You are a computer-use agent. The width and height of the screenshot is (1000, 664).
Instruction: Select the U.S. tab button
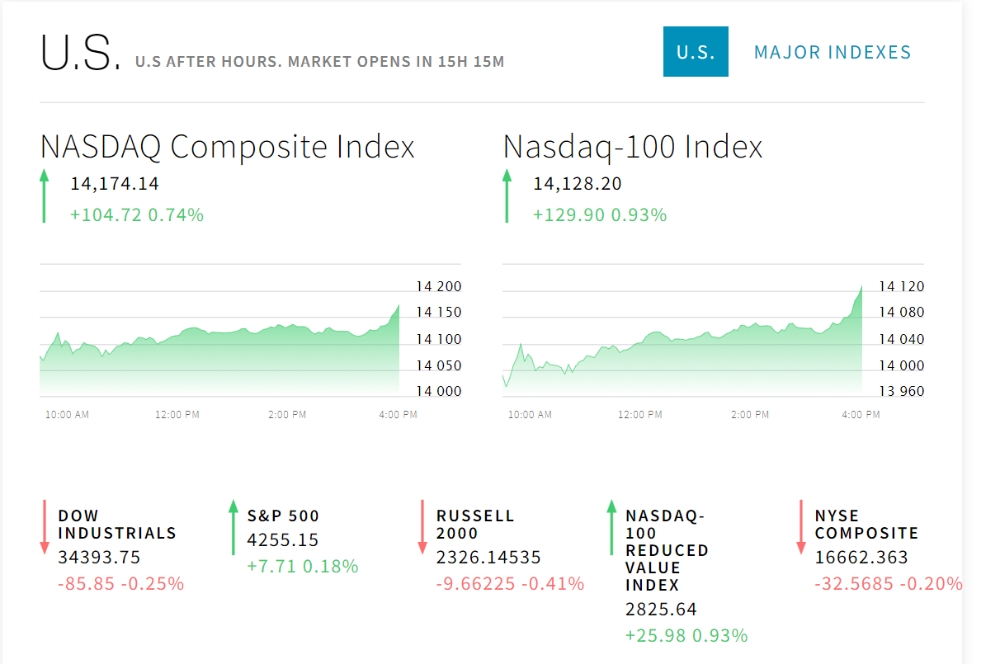point(695,52)
